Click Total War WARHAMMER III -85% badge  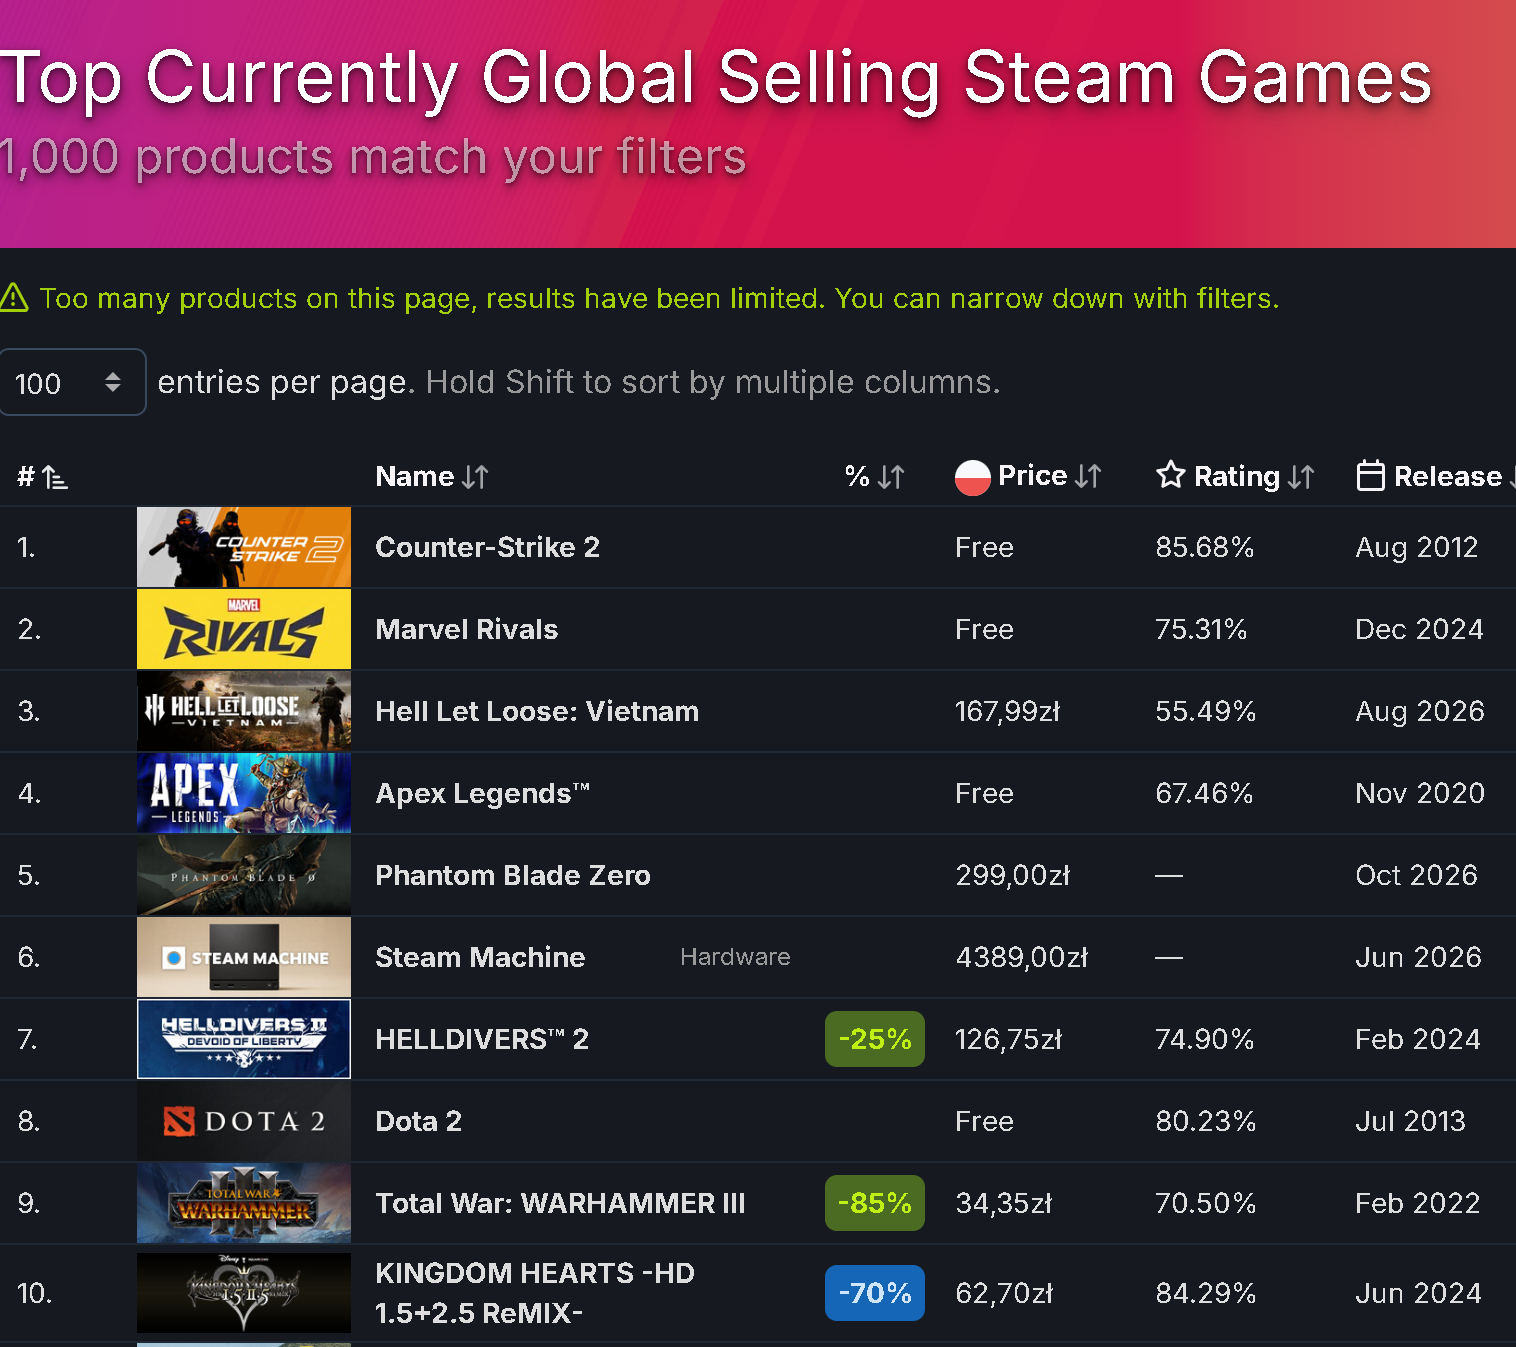click(x=875, y=1203)
